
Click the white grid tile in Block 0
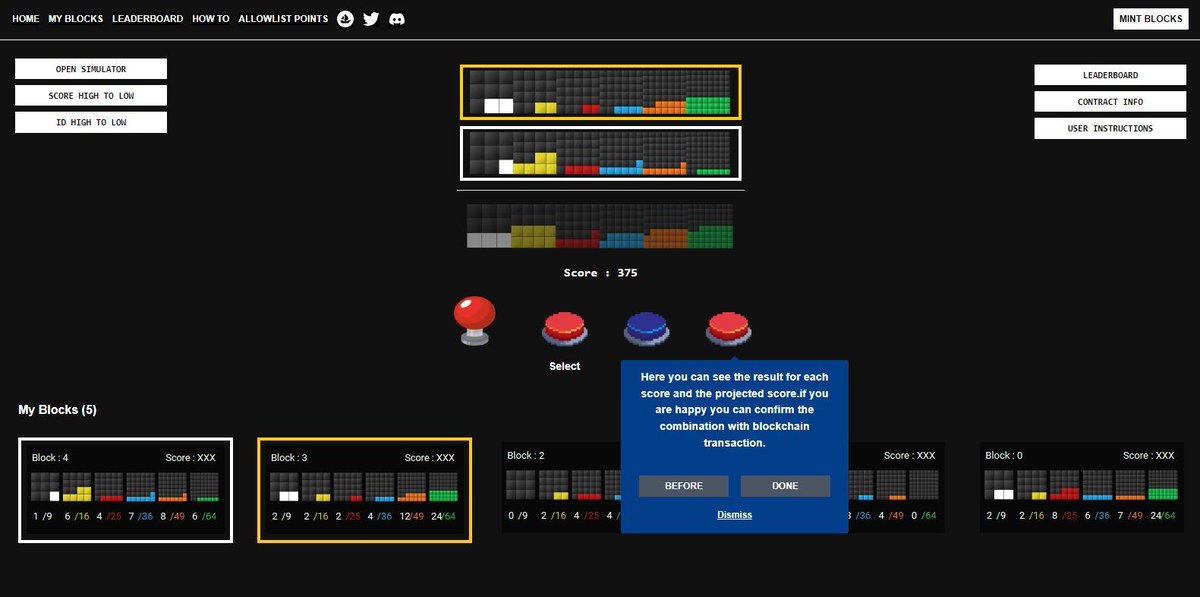pos(1000,485)
